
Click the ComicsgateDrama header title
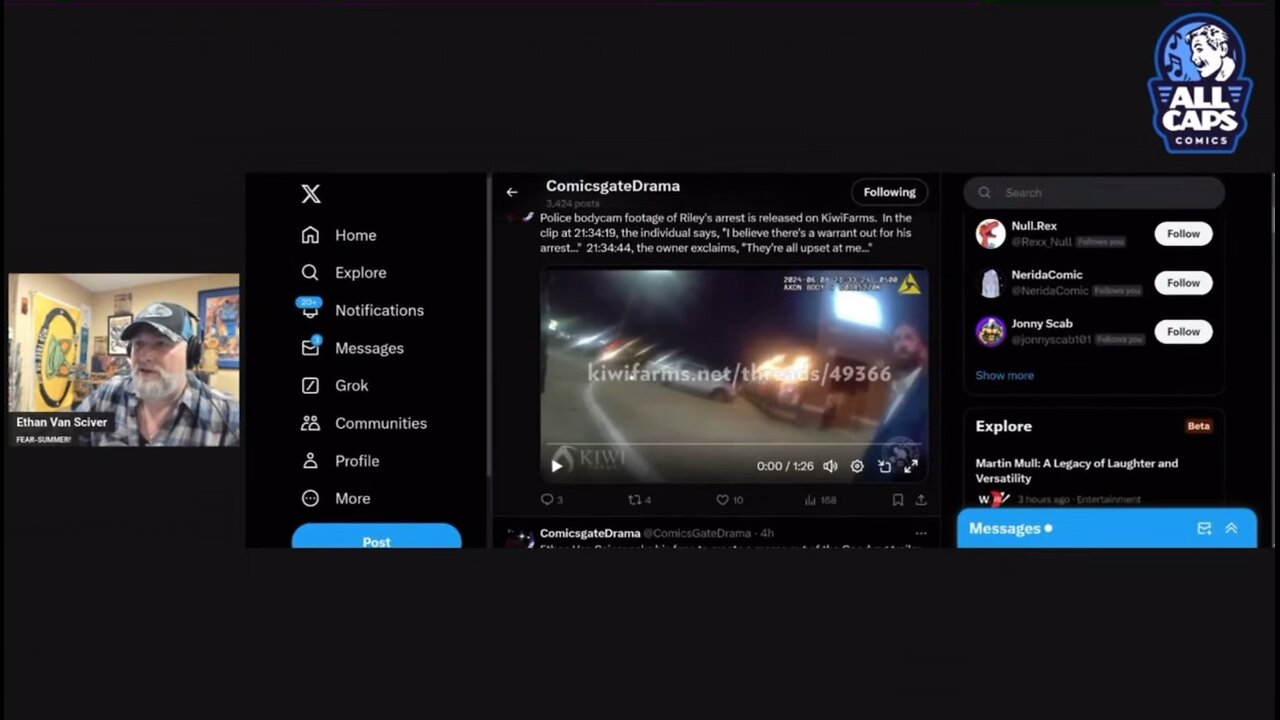(613, 186)
